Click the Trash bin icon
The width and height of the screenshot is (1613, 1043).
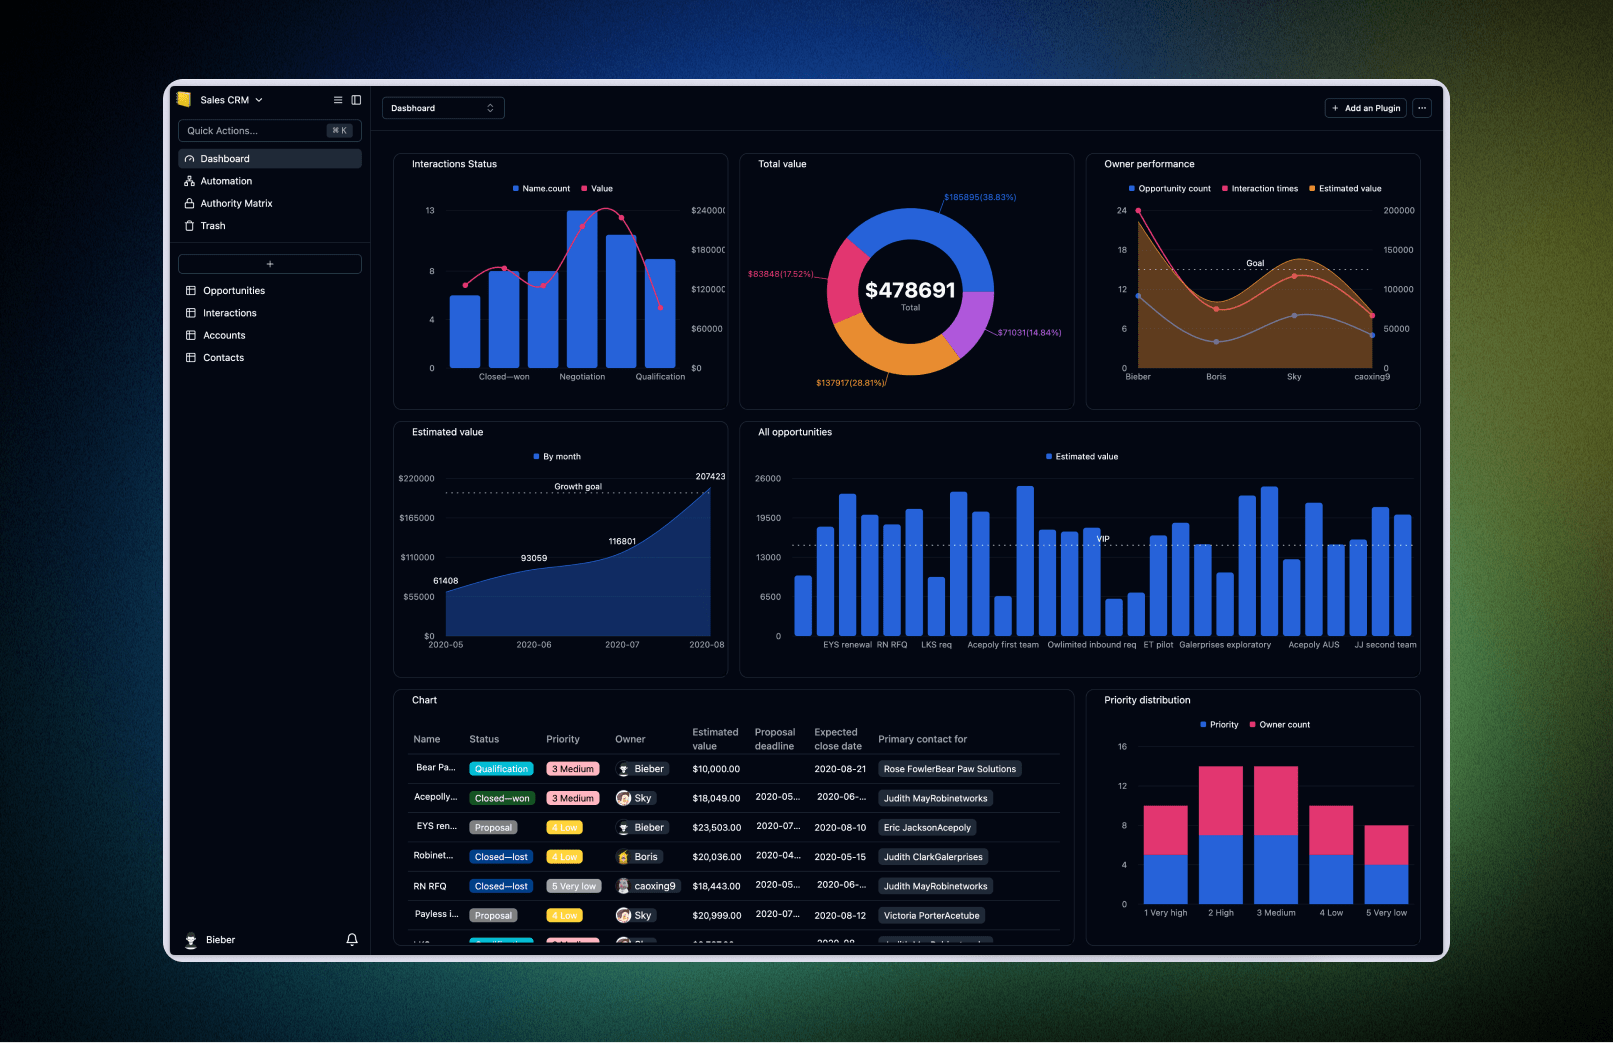pyautogui.click(x=190, y=226)
